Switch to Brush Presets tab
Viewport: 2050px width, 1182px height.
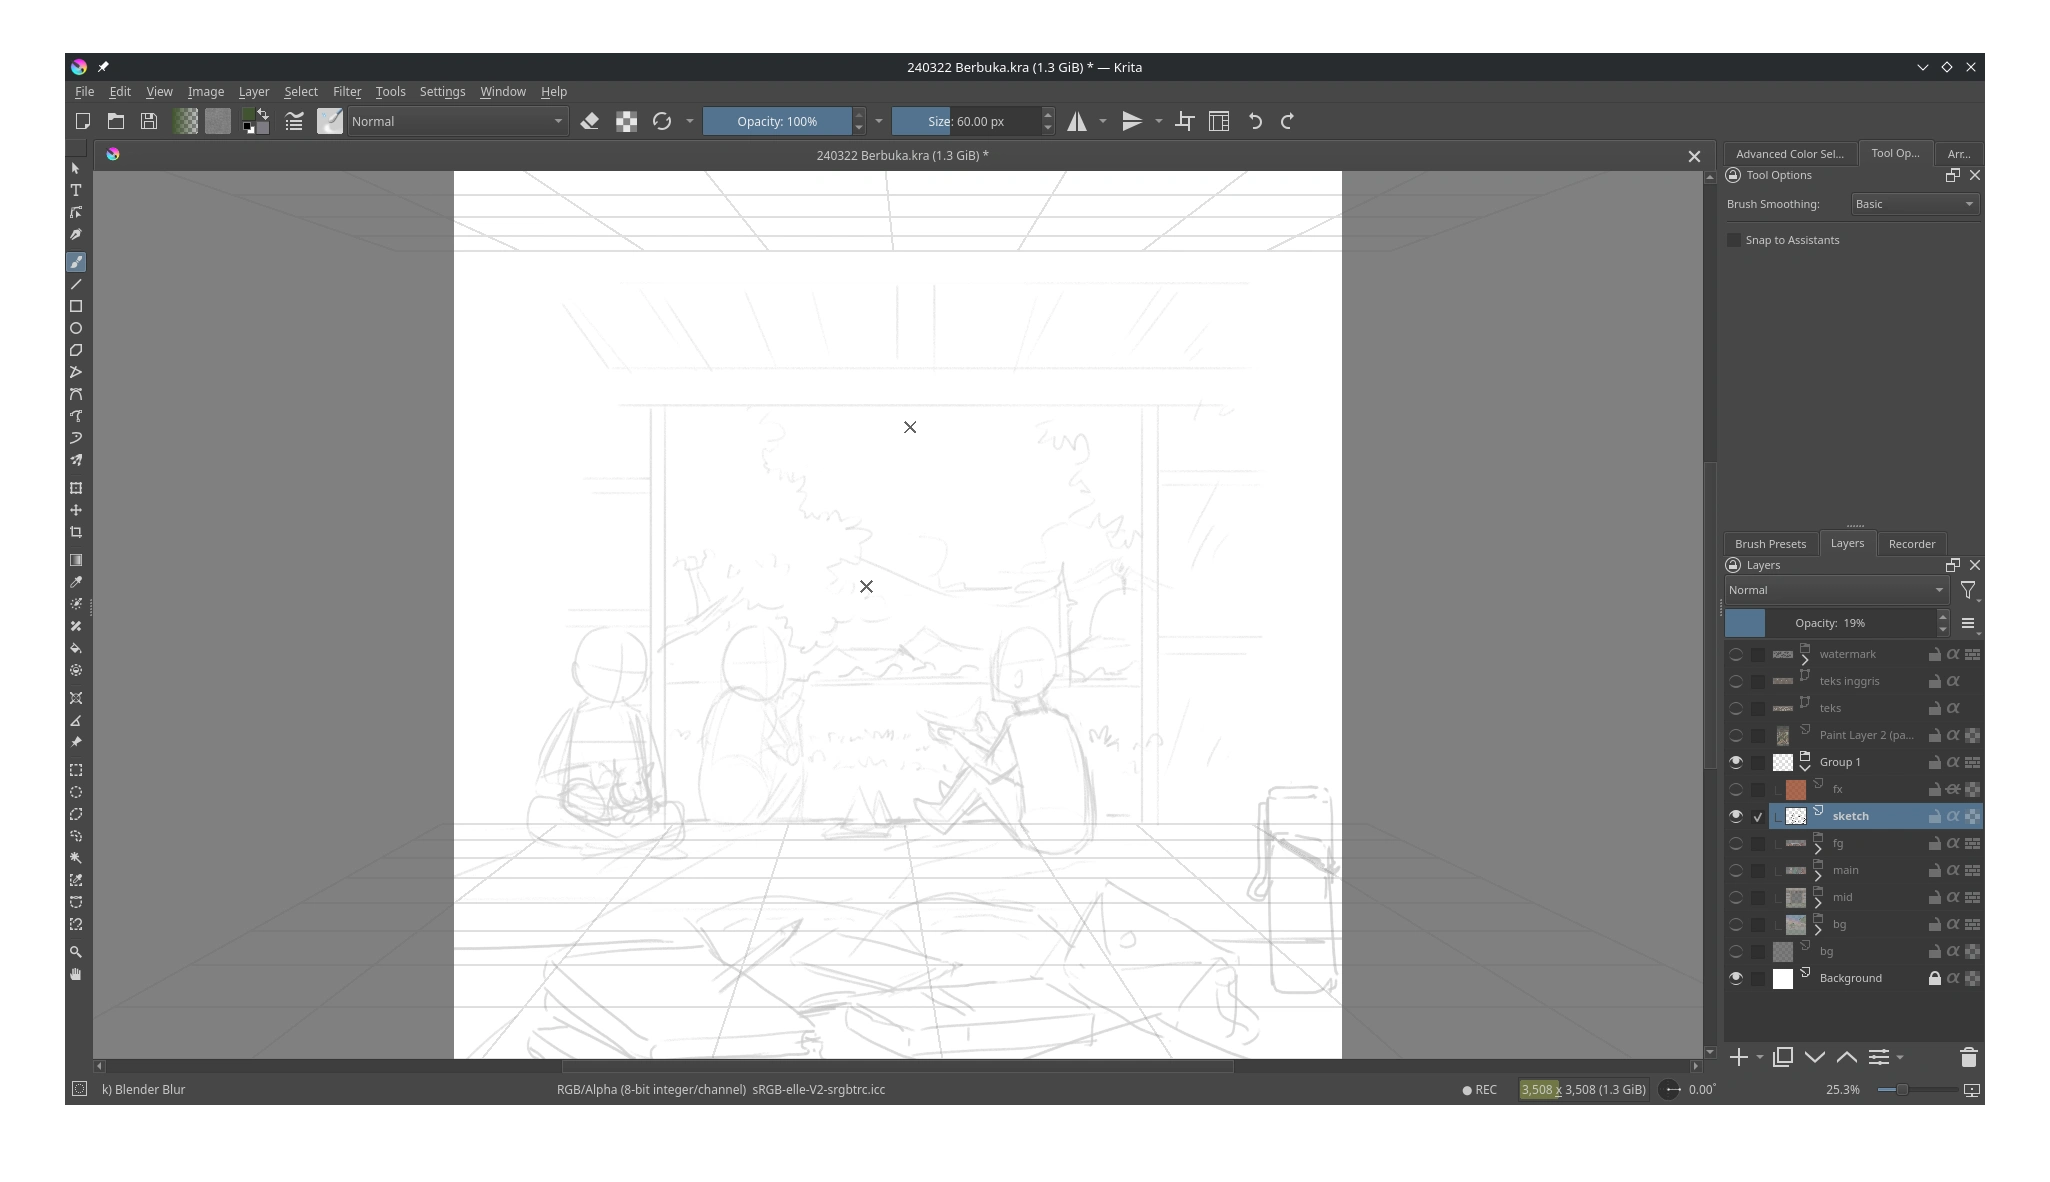(x=1770, y=544)
